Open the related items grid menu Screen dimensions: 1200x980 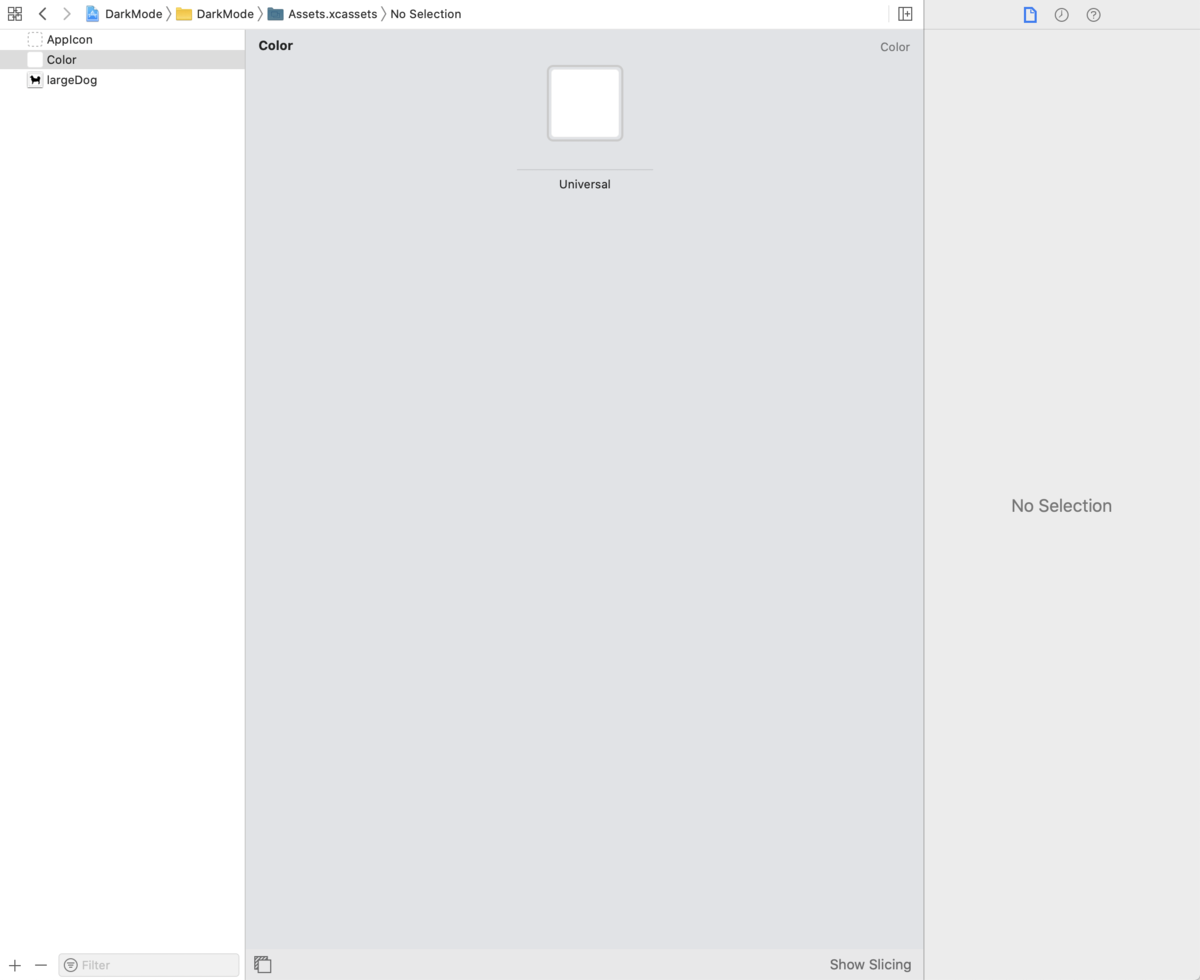point(15,14)
